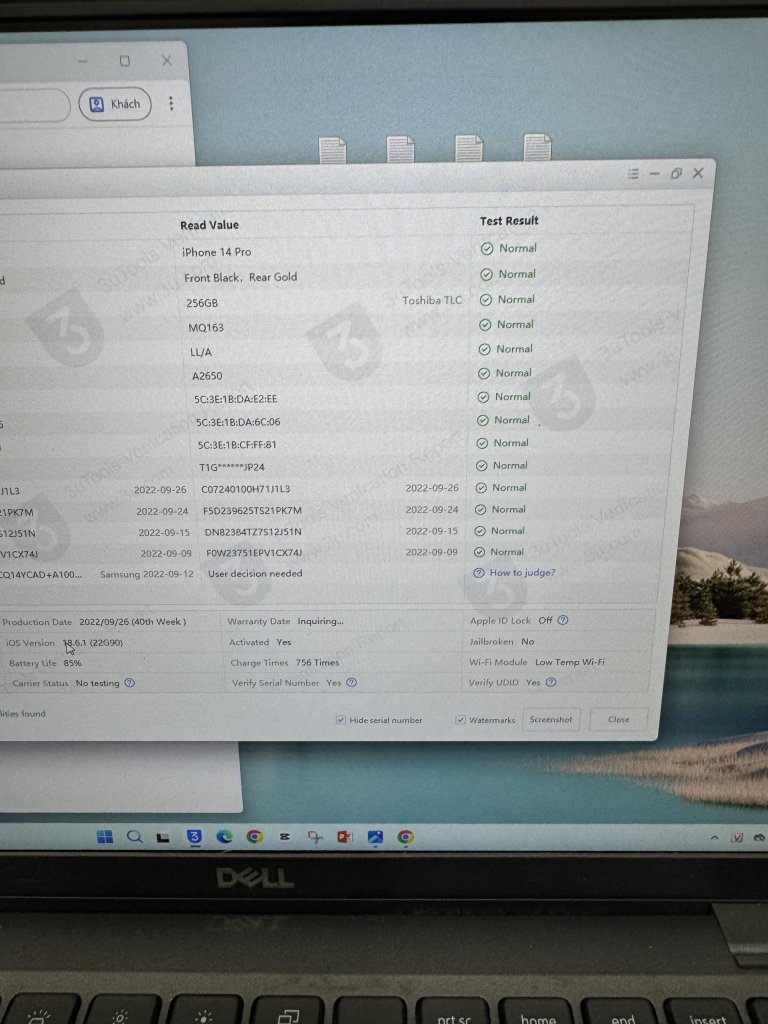Select the 5C:3E:1B:DA:E2:EE address

click(235, 399)
